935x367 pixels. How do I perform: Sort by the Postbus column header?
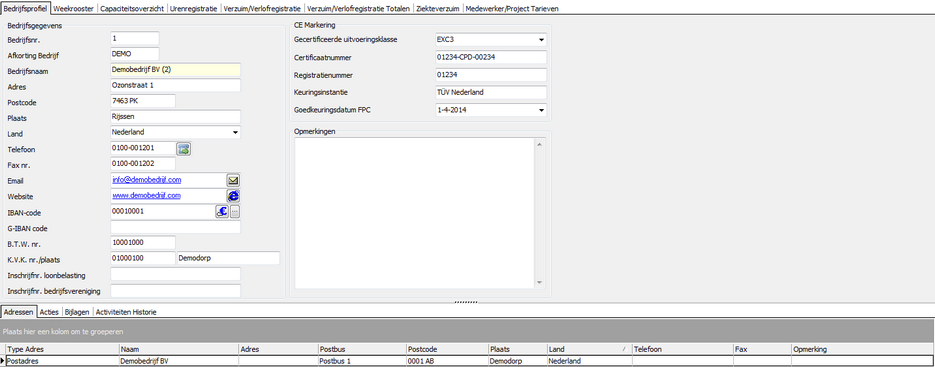(362, 349)
